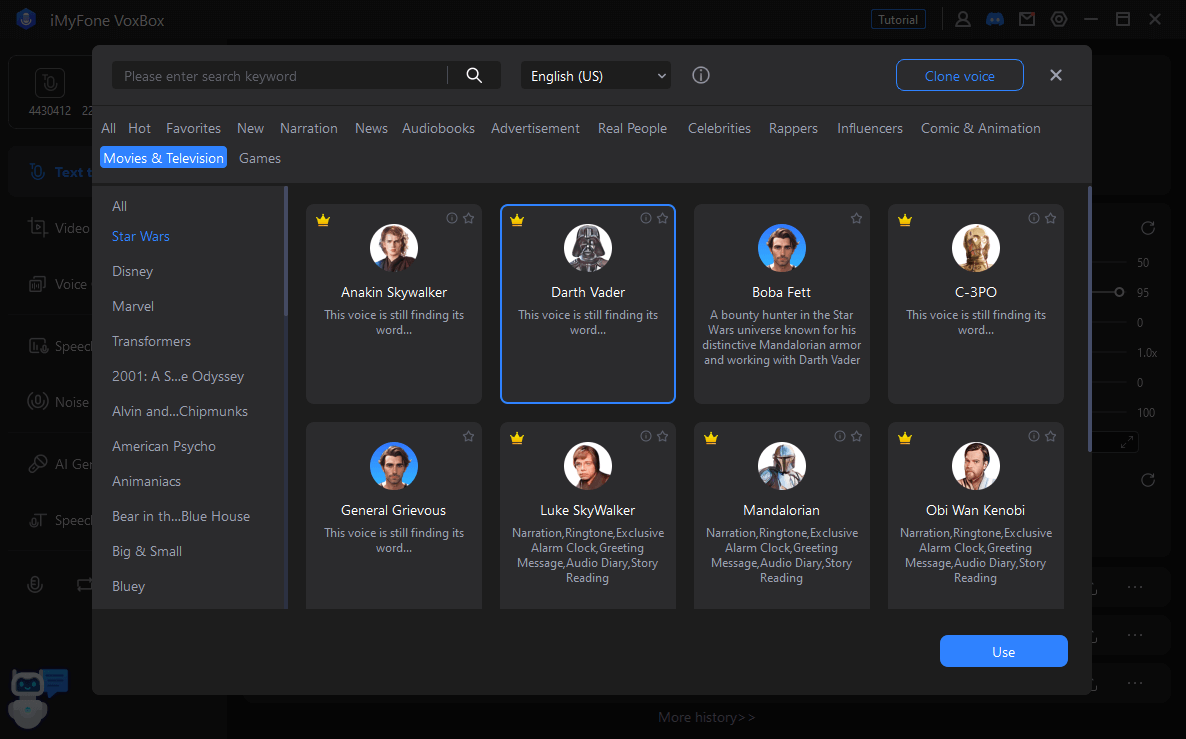Click the search keyword input field
Screen dimensions: 1186x739
pyautogui.click(x=280, y=76)
